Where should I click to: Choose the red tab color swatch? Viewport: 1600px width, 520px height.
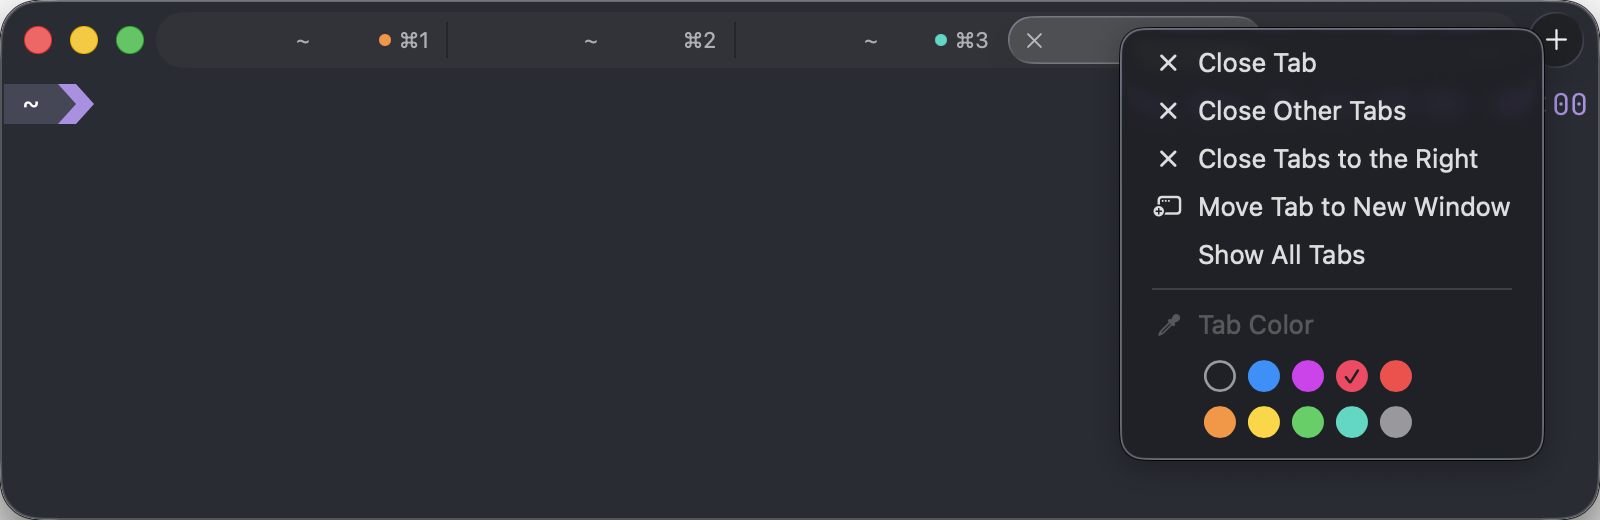click(x=1396, y=376)
